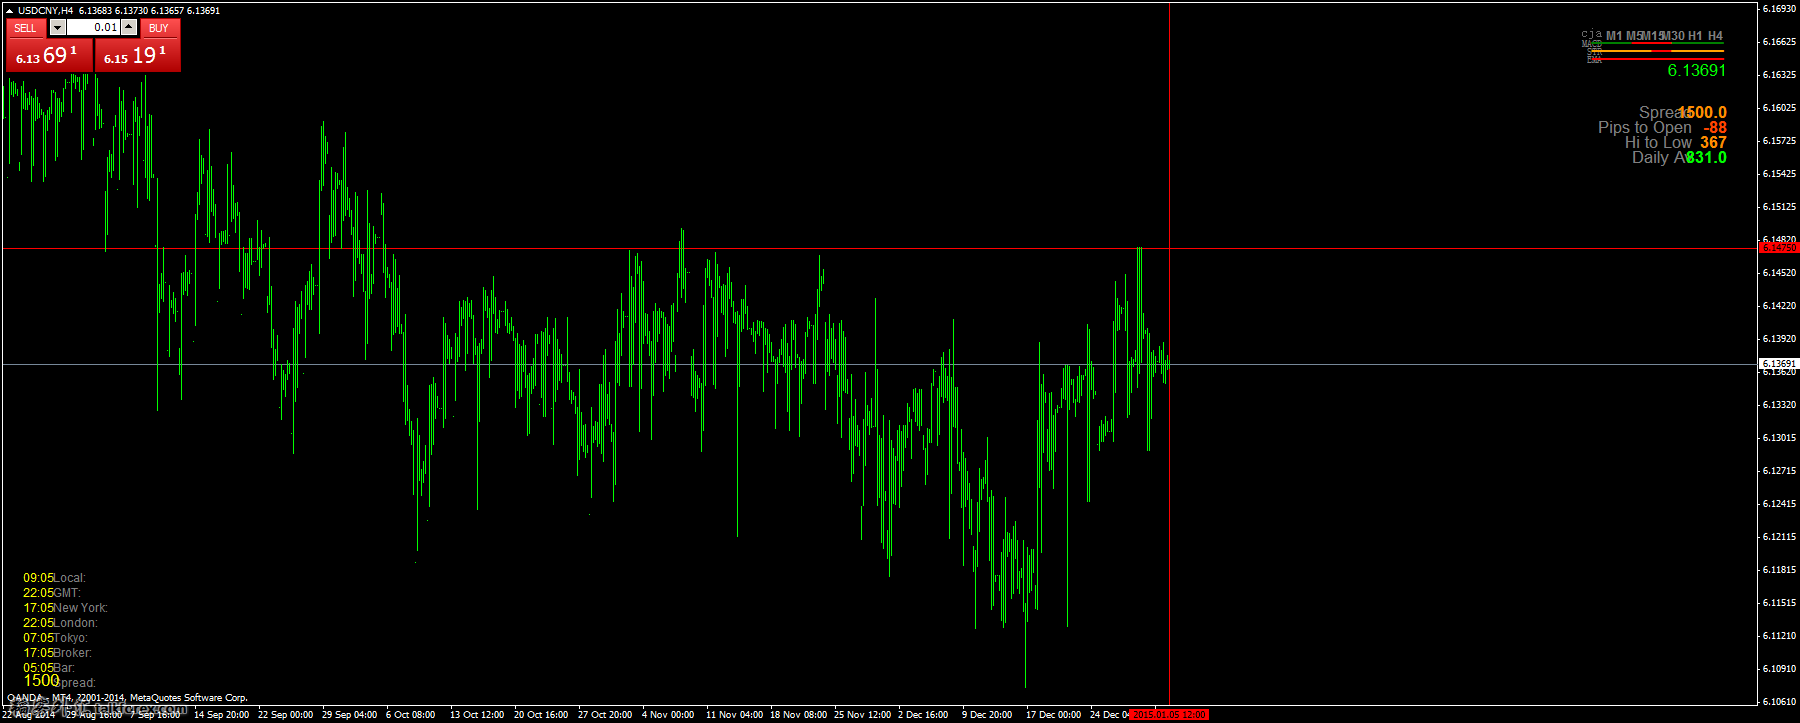This screenshot has width=1800, height=723.
Task: Click the 0.01 lot volume field
Action: [x=93, y=28]
